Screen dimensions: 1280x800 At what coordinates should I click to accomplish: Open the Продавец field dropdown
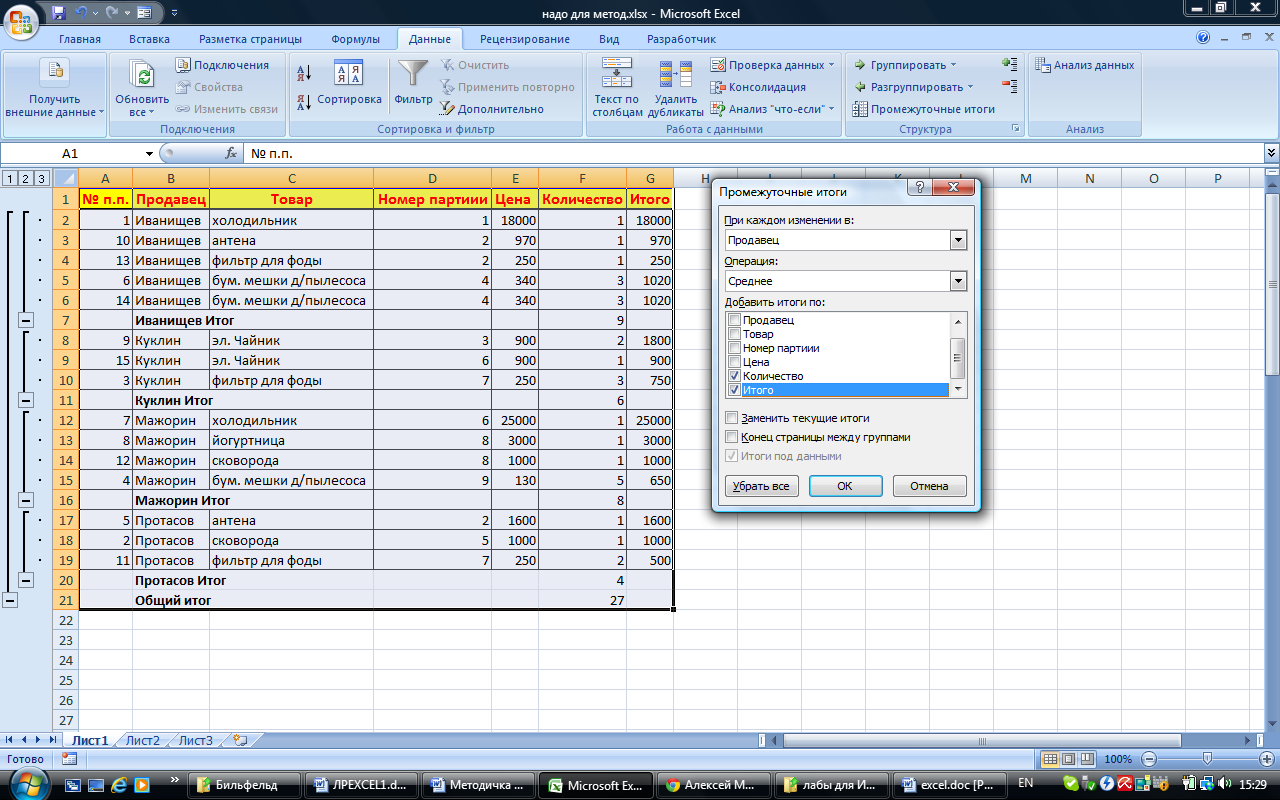[958, 240]
